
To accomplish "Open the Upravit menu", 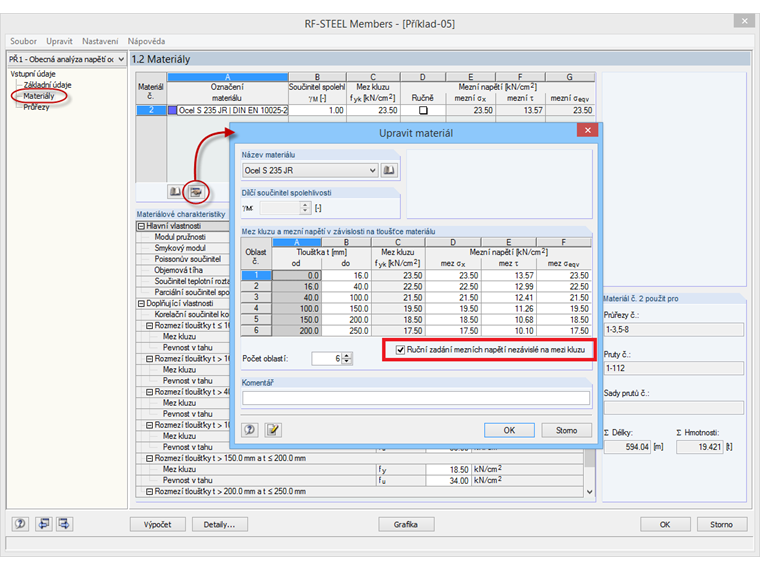I will [x=59, y=41].
